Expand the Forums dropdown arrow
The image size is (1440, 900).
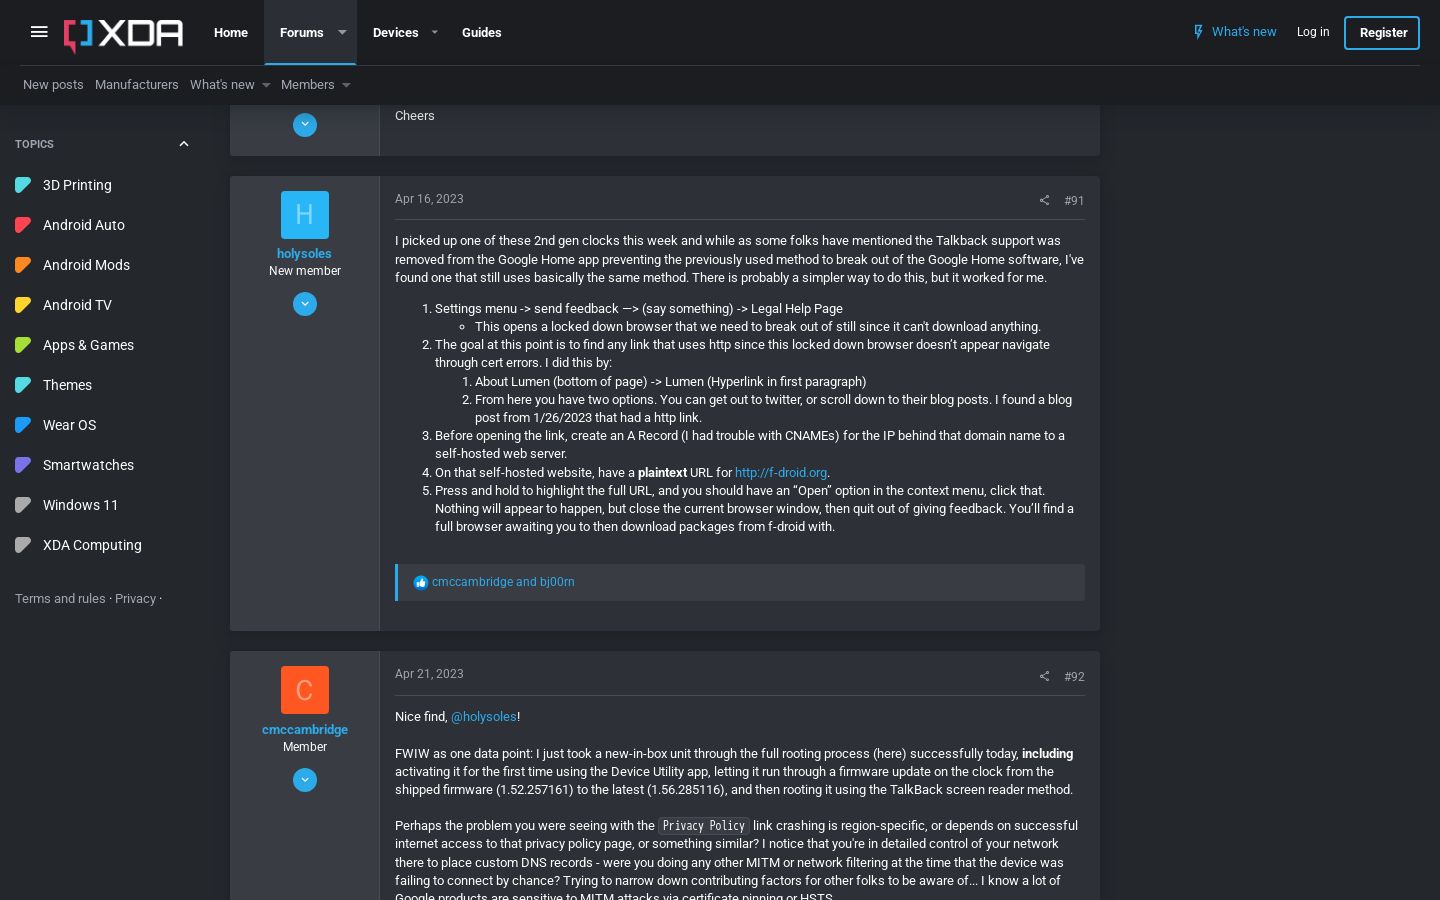pos(342,32)
